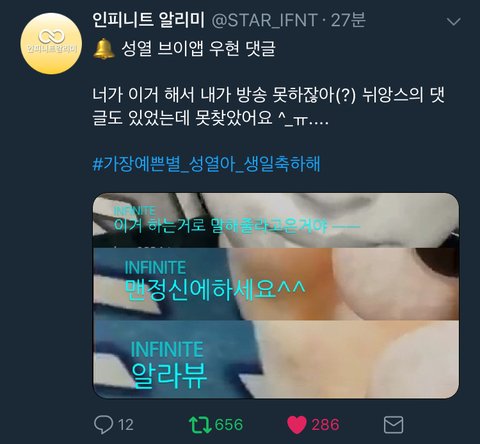Open the bottom image saying 알라뷰
480x444 pixels.
(276, 359)
